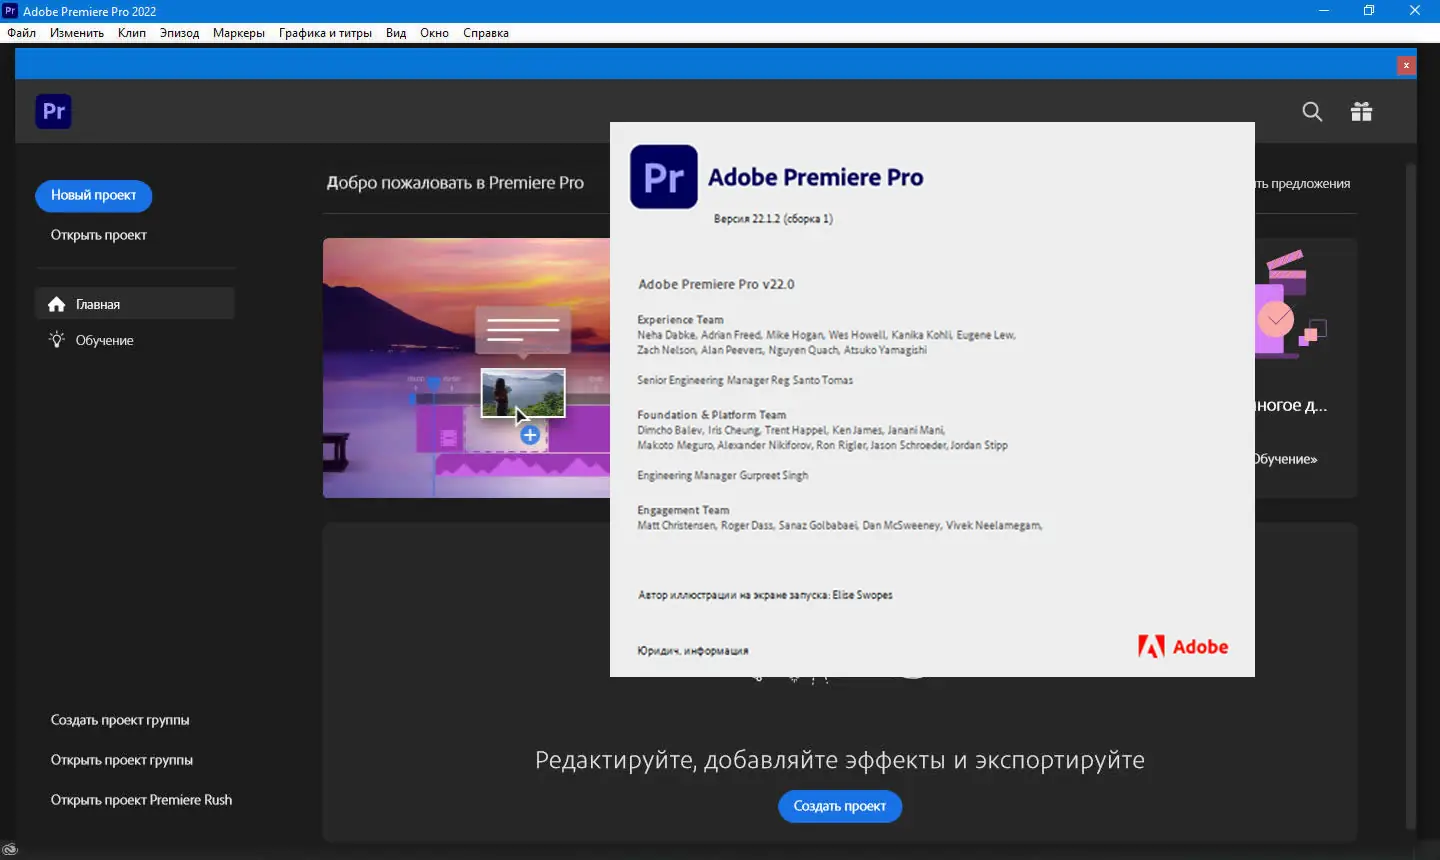Screen dimensions: 1440x860
Task: Click the Engineering Manager Gurpreet Singh line
Action: click(723, 476)
